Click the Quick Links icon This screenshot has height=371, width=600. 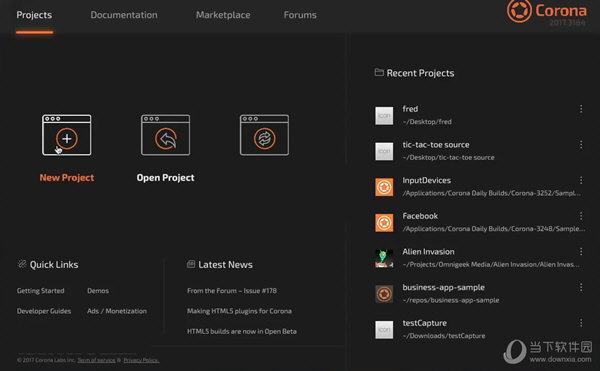coord(22,264)
